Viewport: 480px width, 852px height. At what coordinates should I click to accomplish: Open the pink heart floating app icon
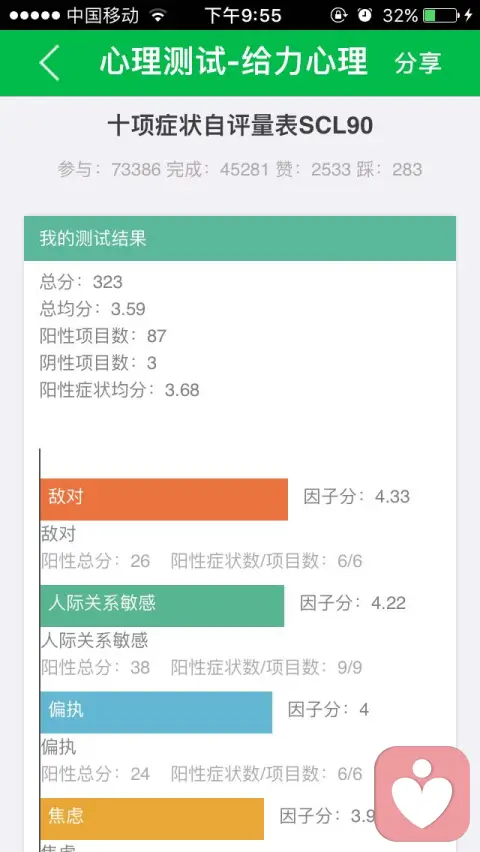[422, 794]
